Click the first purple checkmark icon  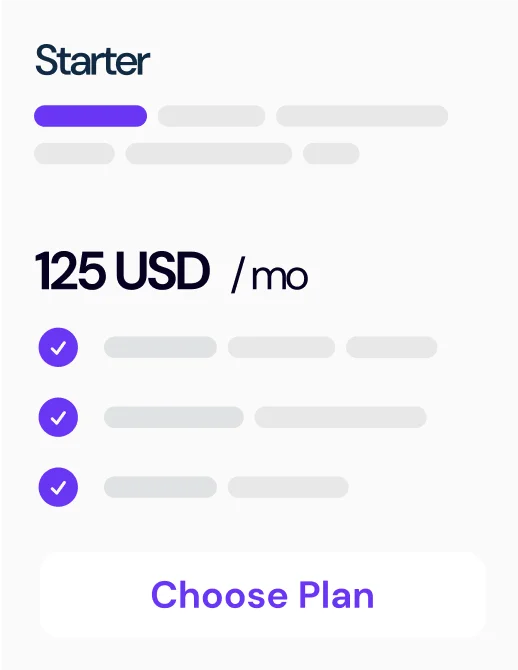58,347
